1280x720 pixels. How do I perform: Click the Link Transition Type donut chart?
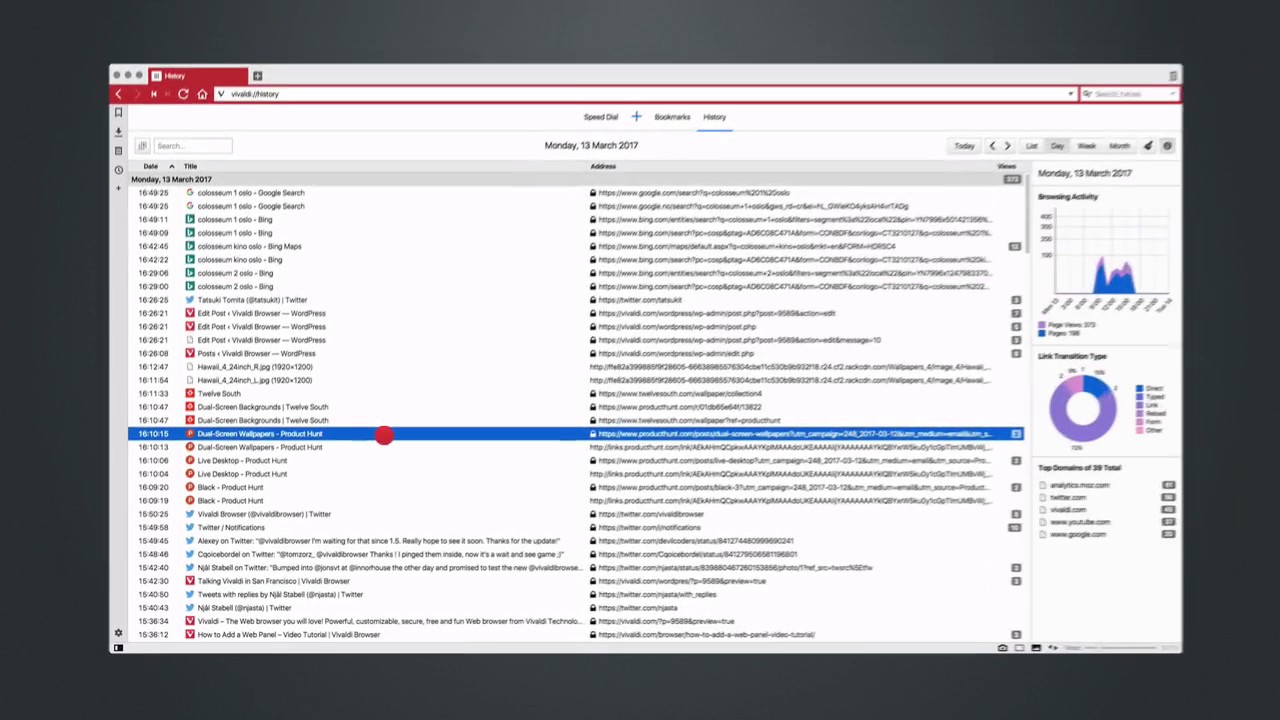coord(1083,410)
